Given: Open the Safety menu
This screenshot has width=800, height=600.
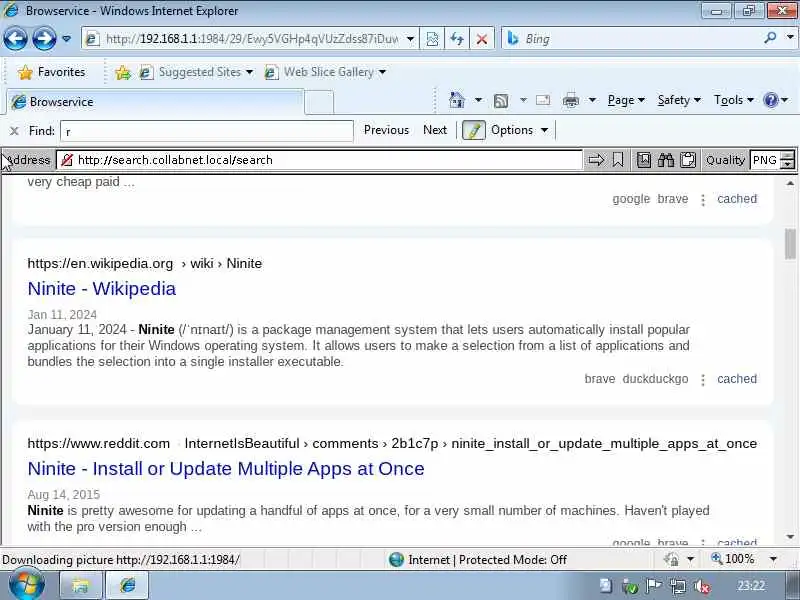Looking at the screenshot, I should point(679,100).
